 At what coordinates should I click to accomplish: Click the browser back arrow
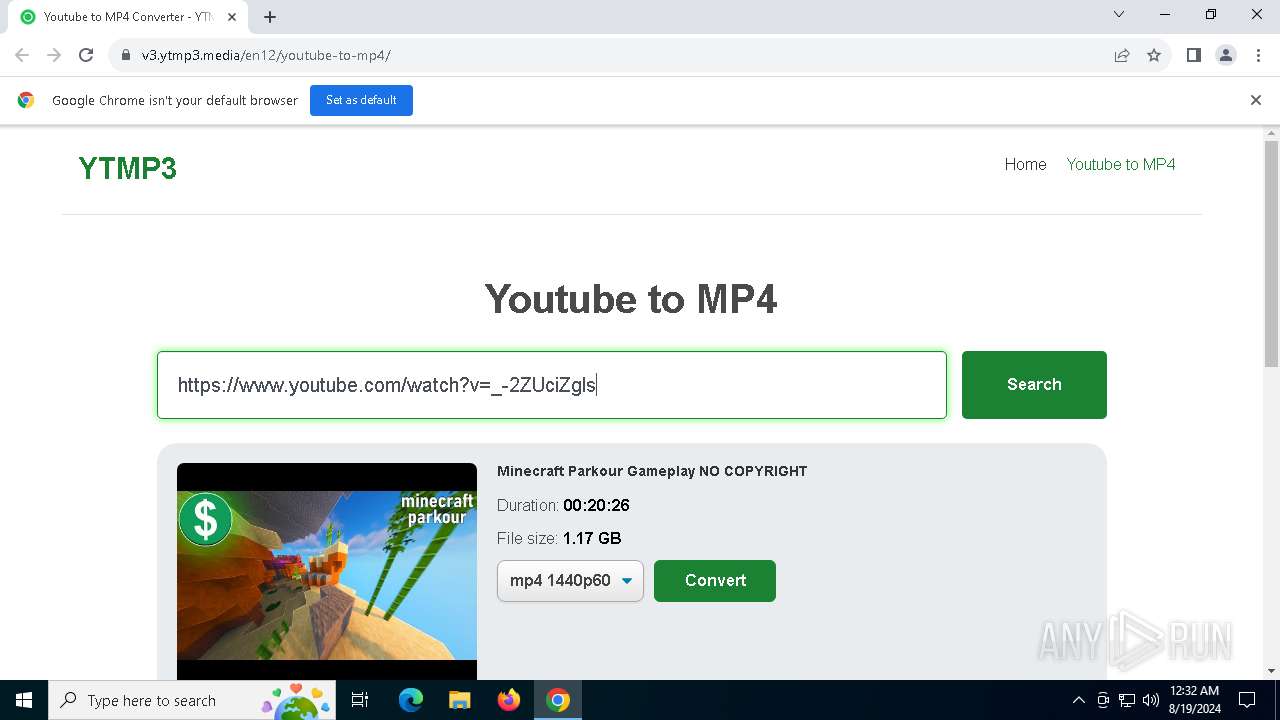(22, 55)
